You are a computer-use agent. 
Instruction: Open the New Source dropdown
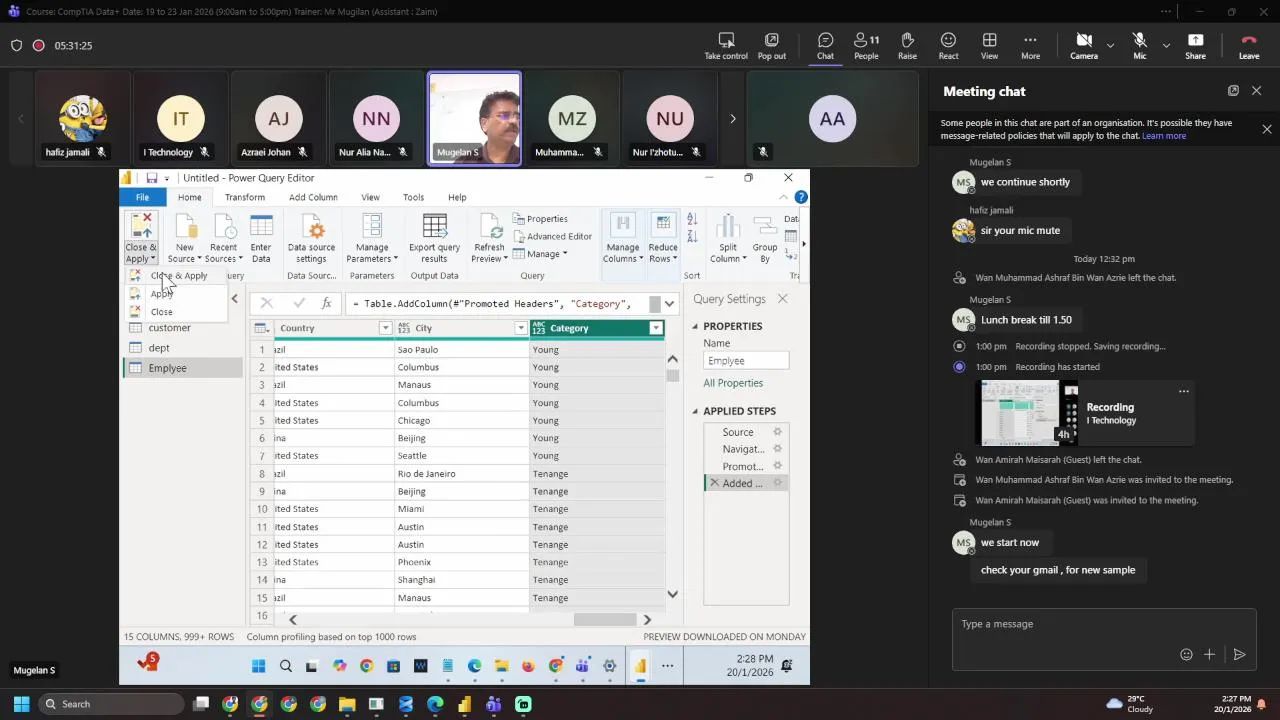[x=185, y=238]
